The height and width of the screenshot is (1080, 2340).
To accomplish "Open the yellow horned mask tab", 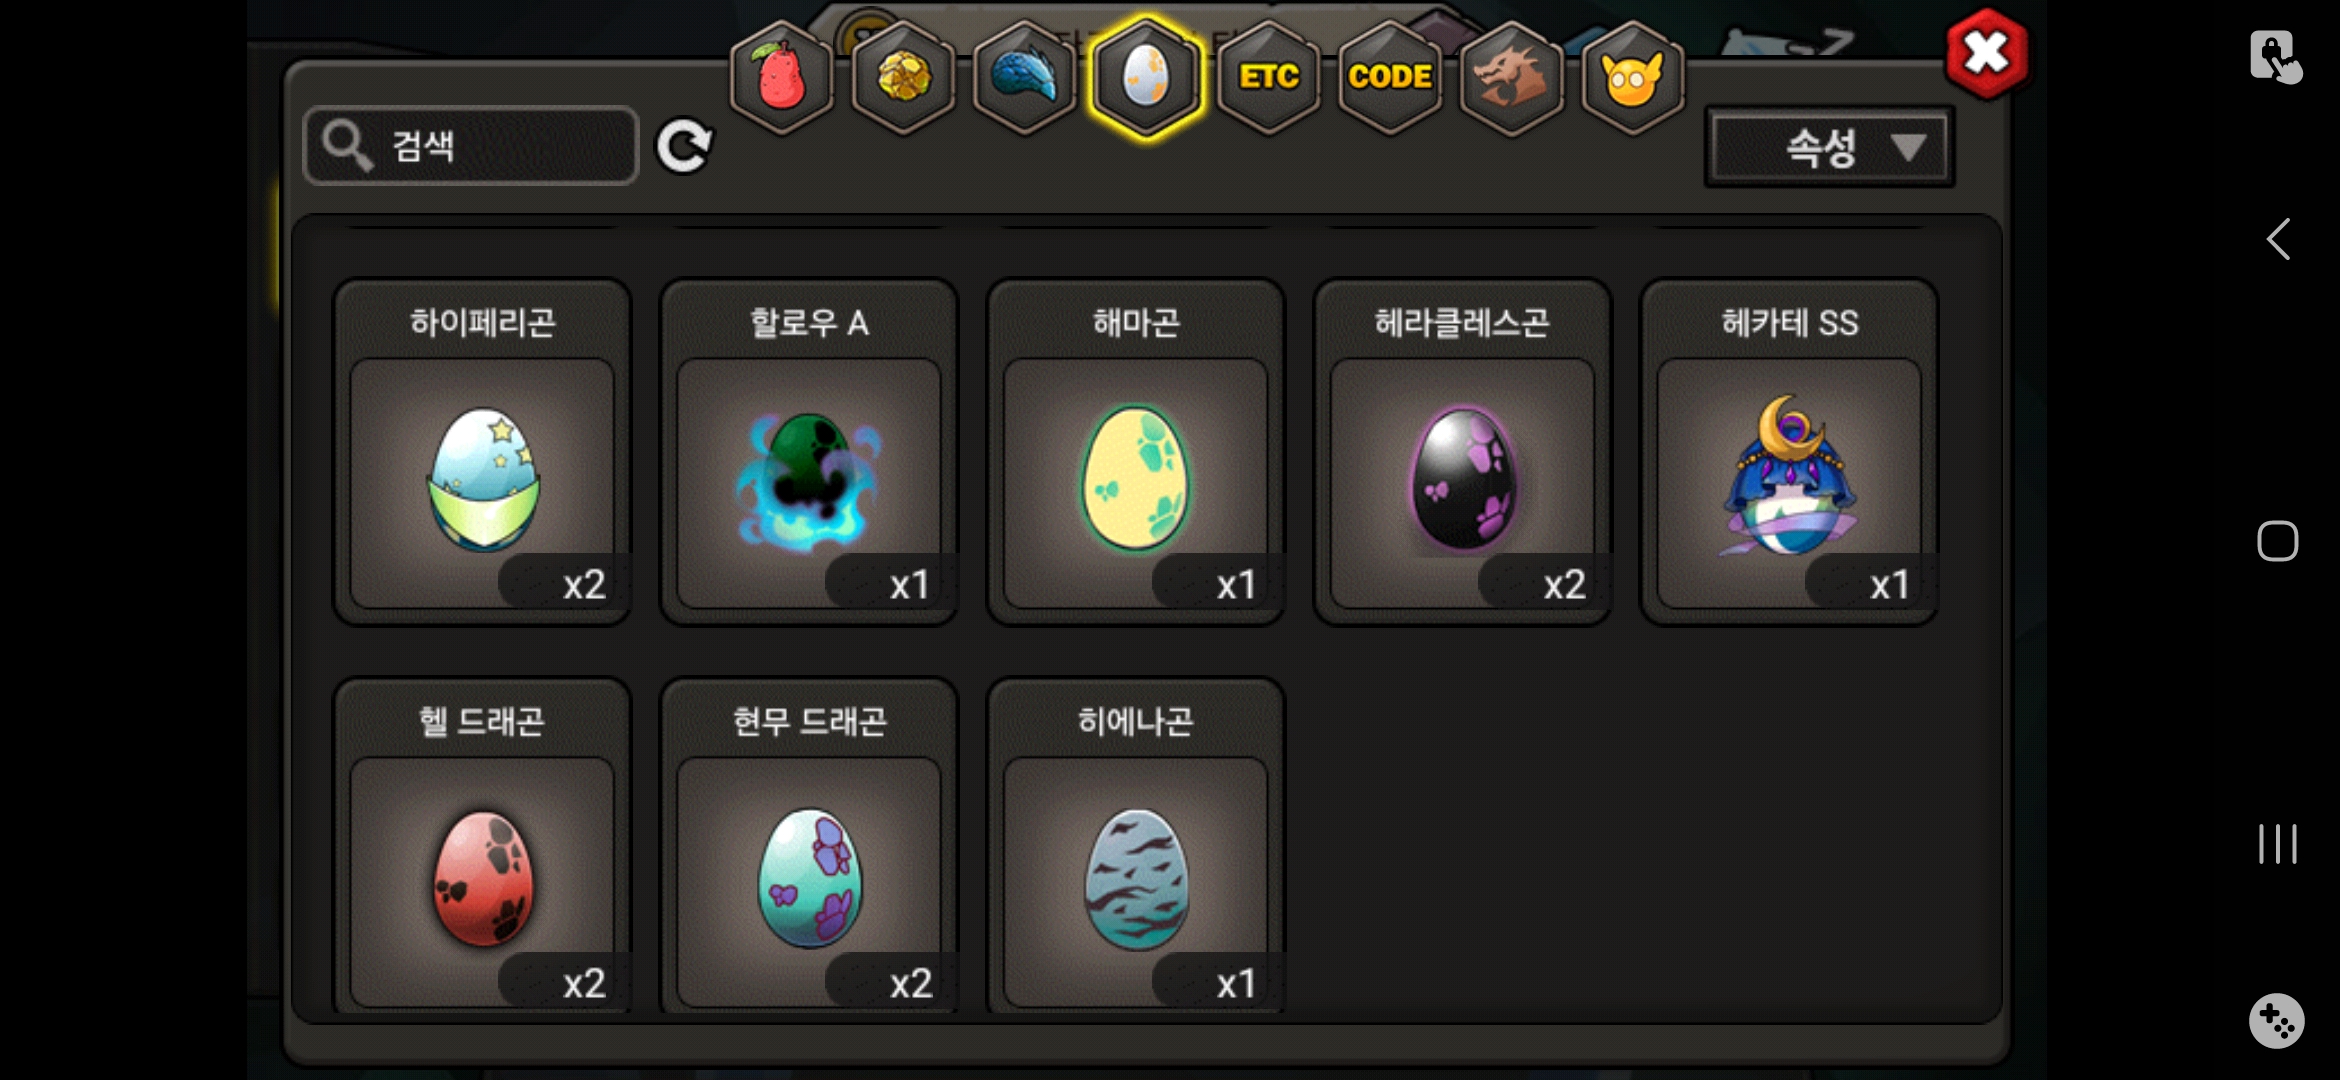I will (x=1633, y=77).
